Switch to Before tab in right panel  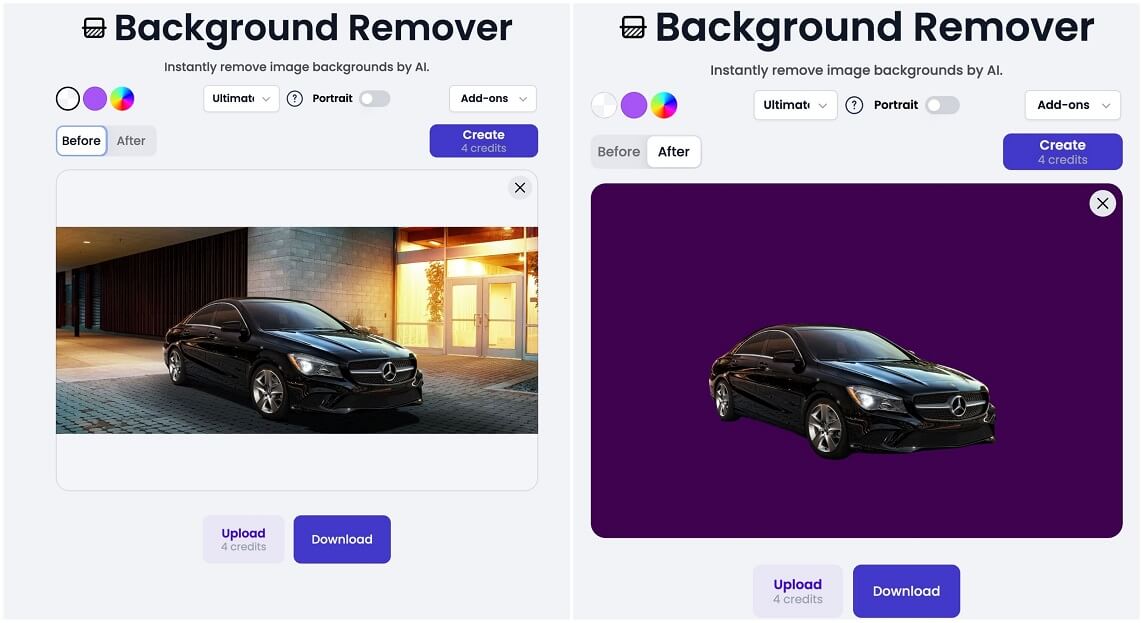tap(619, 152)
